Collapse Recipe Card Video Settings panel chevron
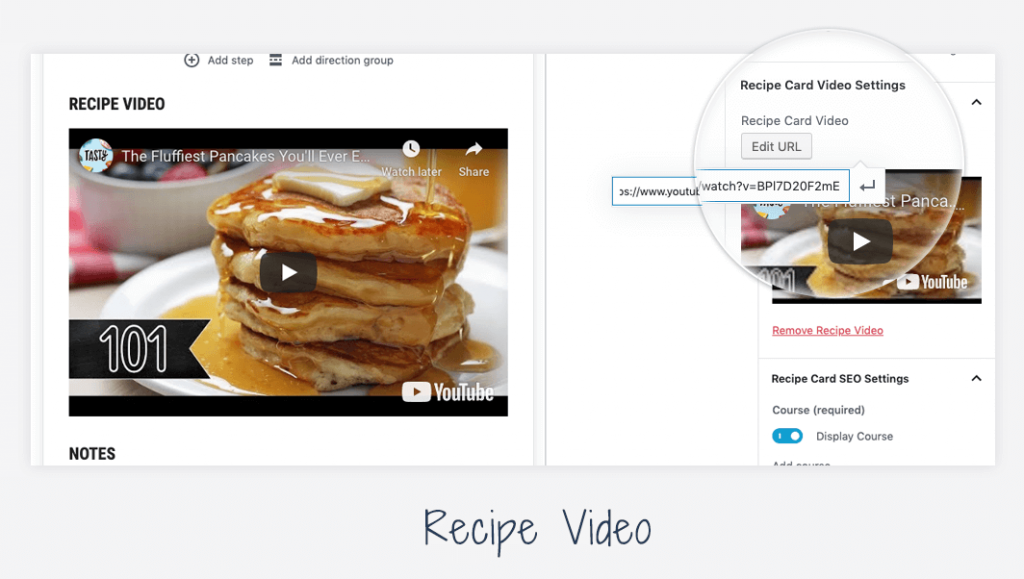The width and height of the screenshot is (1024, 579). [x=976, y=102]
